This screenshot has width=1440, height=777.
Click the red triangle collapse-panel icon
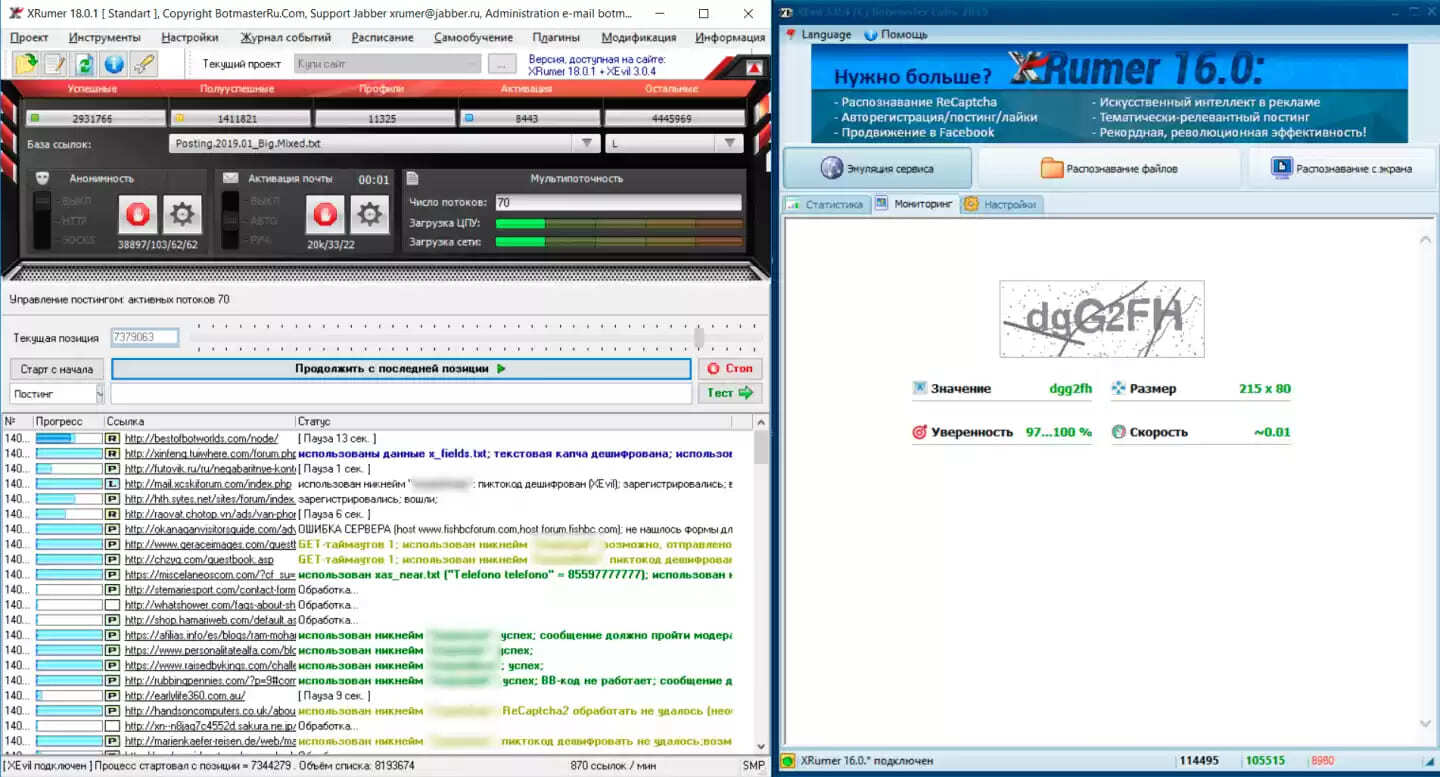coord(754,67)
